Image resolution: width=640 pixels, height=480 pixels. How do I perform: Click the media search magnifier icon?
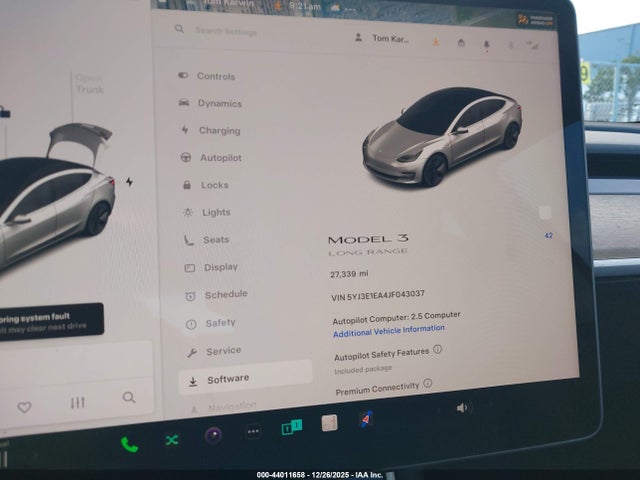pos(129,398)
